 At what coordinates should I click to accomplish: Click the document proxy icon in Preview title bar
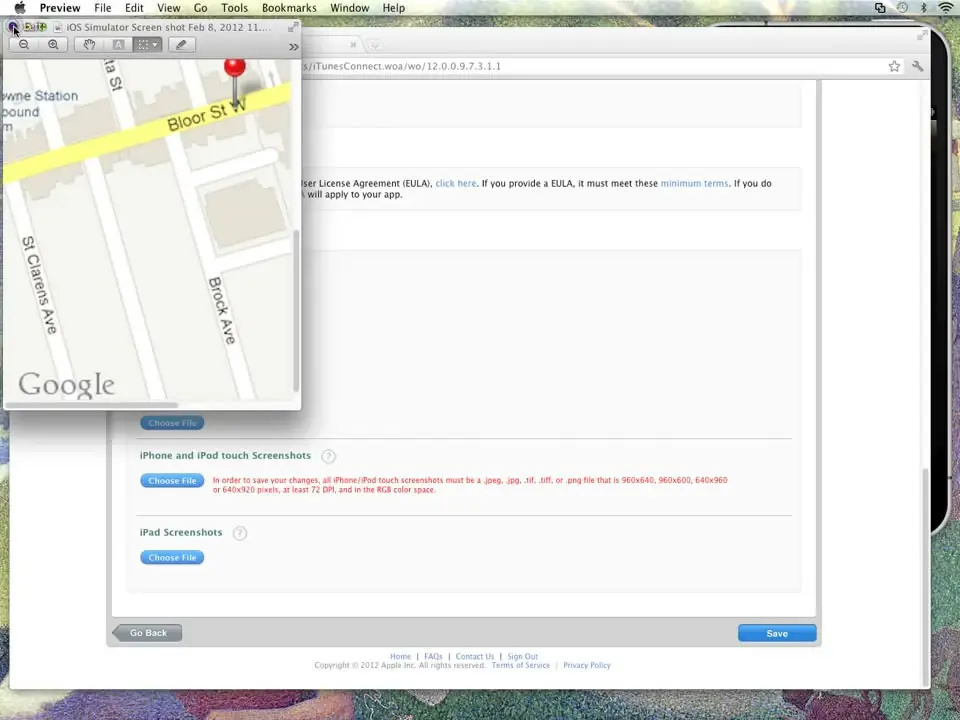tap(58, 28)
